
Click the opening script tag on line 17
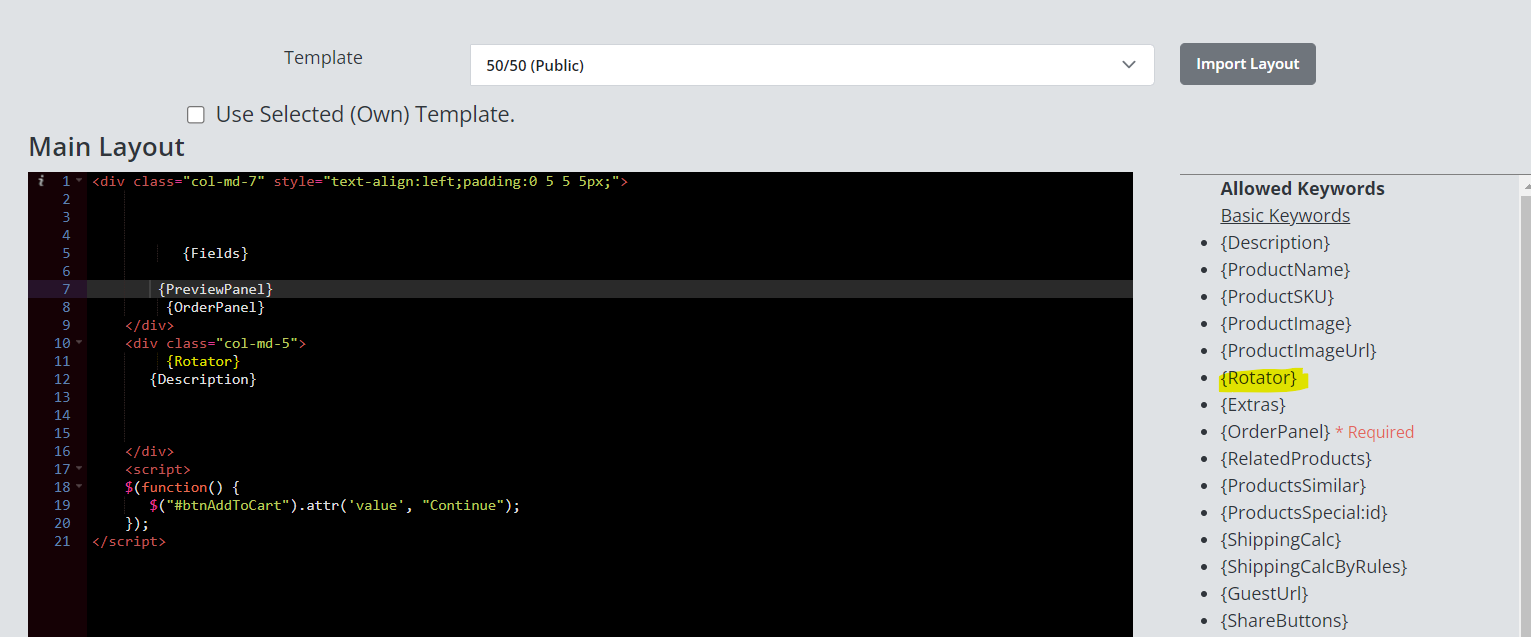[158, 469]
